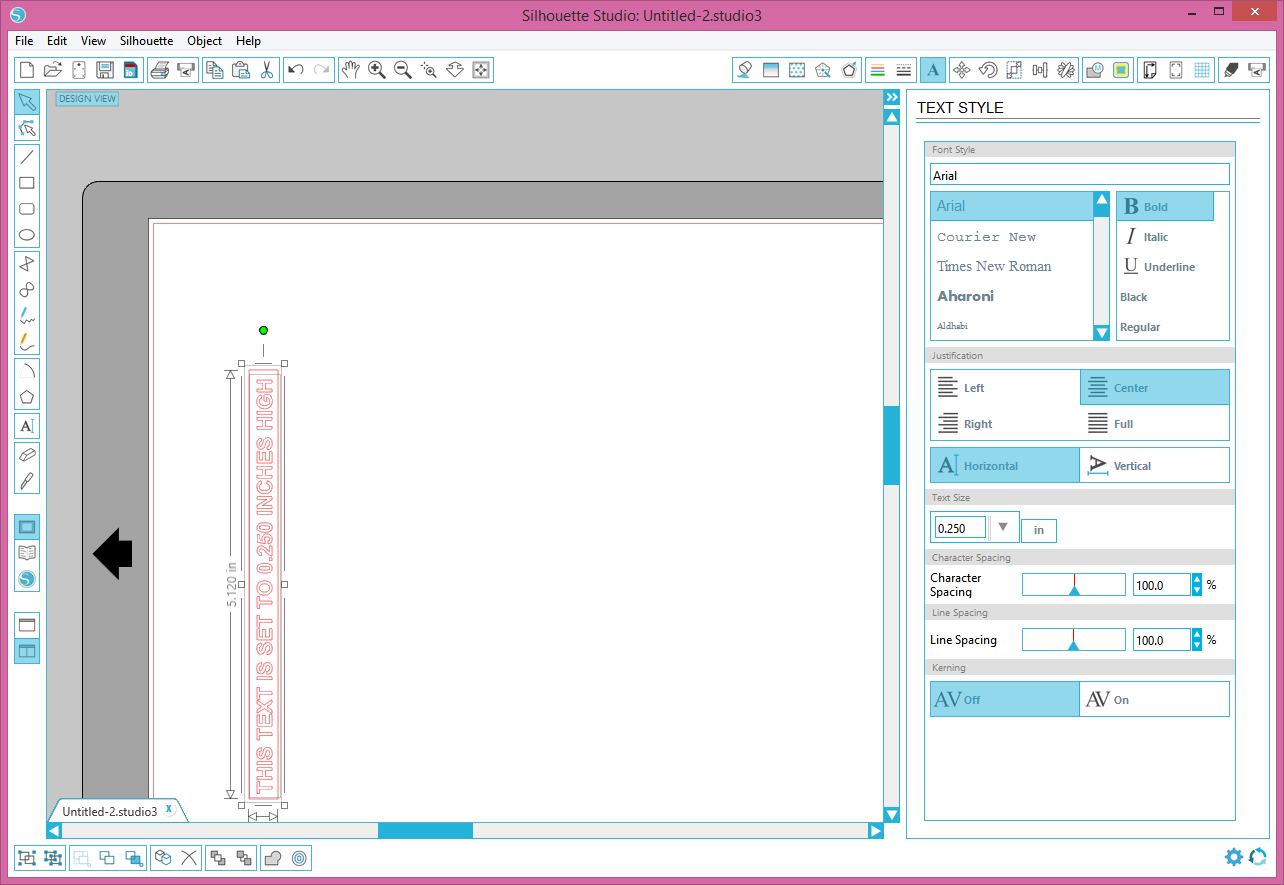Image resolution: width=1284 pixels, height=885 pixels.
Task: Switch text orientation to Vertical
Action: click(1155, 466)
